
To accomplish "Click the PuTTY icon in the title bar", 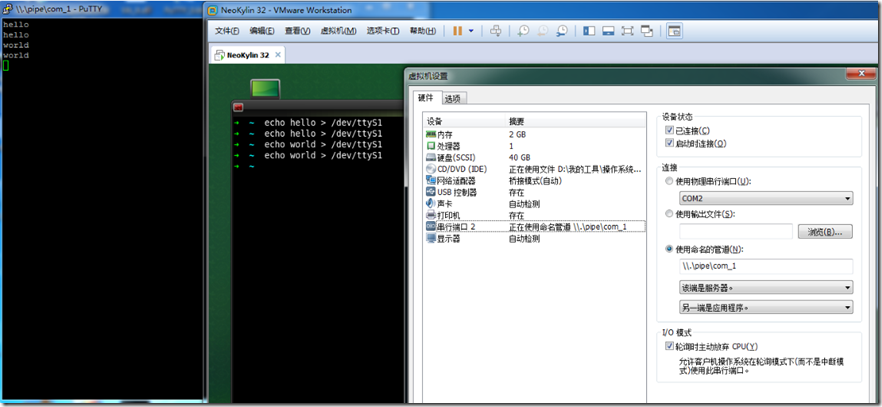I will [7, 9].
